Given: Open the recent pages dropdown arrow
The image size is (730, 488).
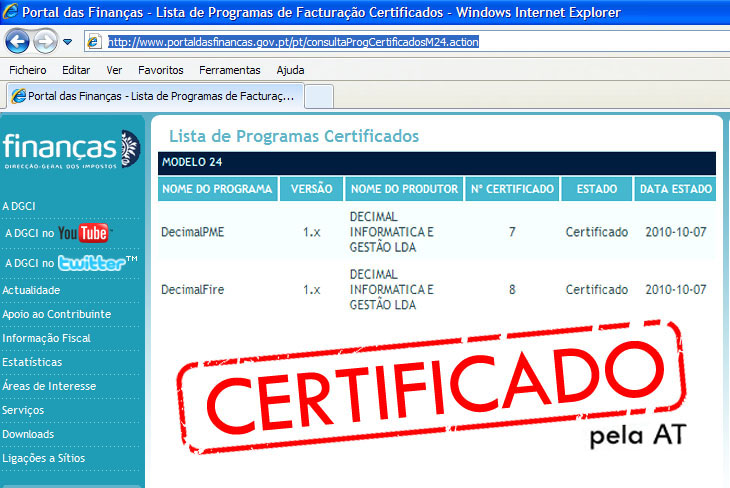Looking at the screenshot, I should coord(68,42).
